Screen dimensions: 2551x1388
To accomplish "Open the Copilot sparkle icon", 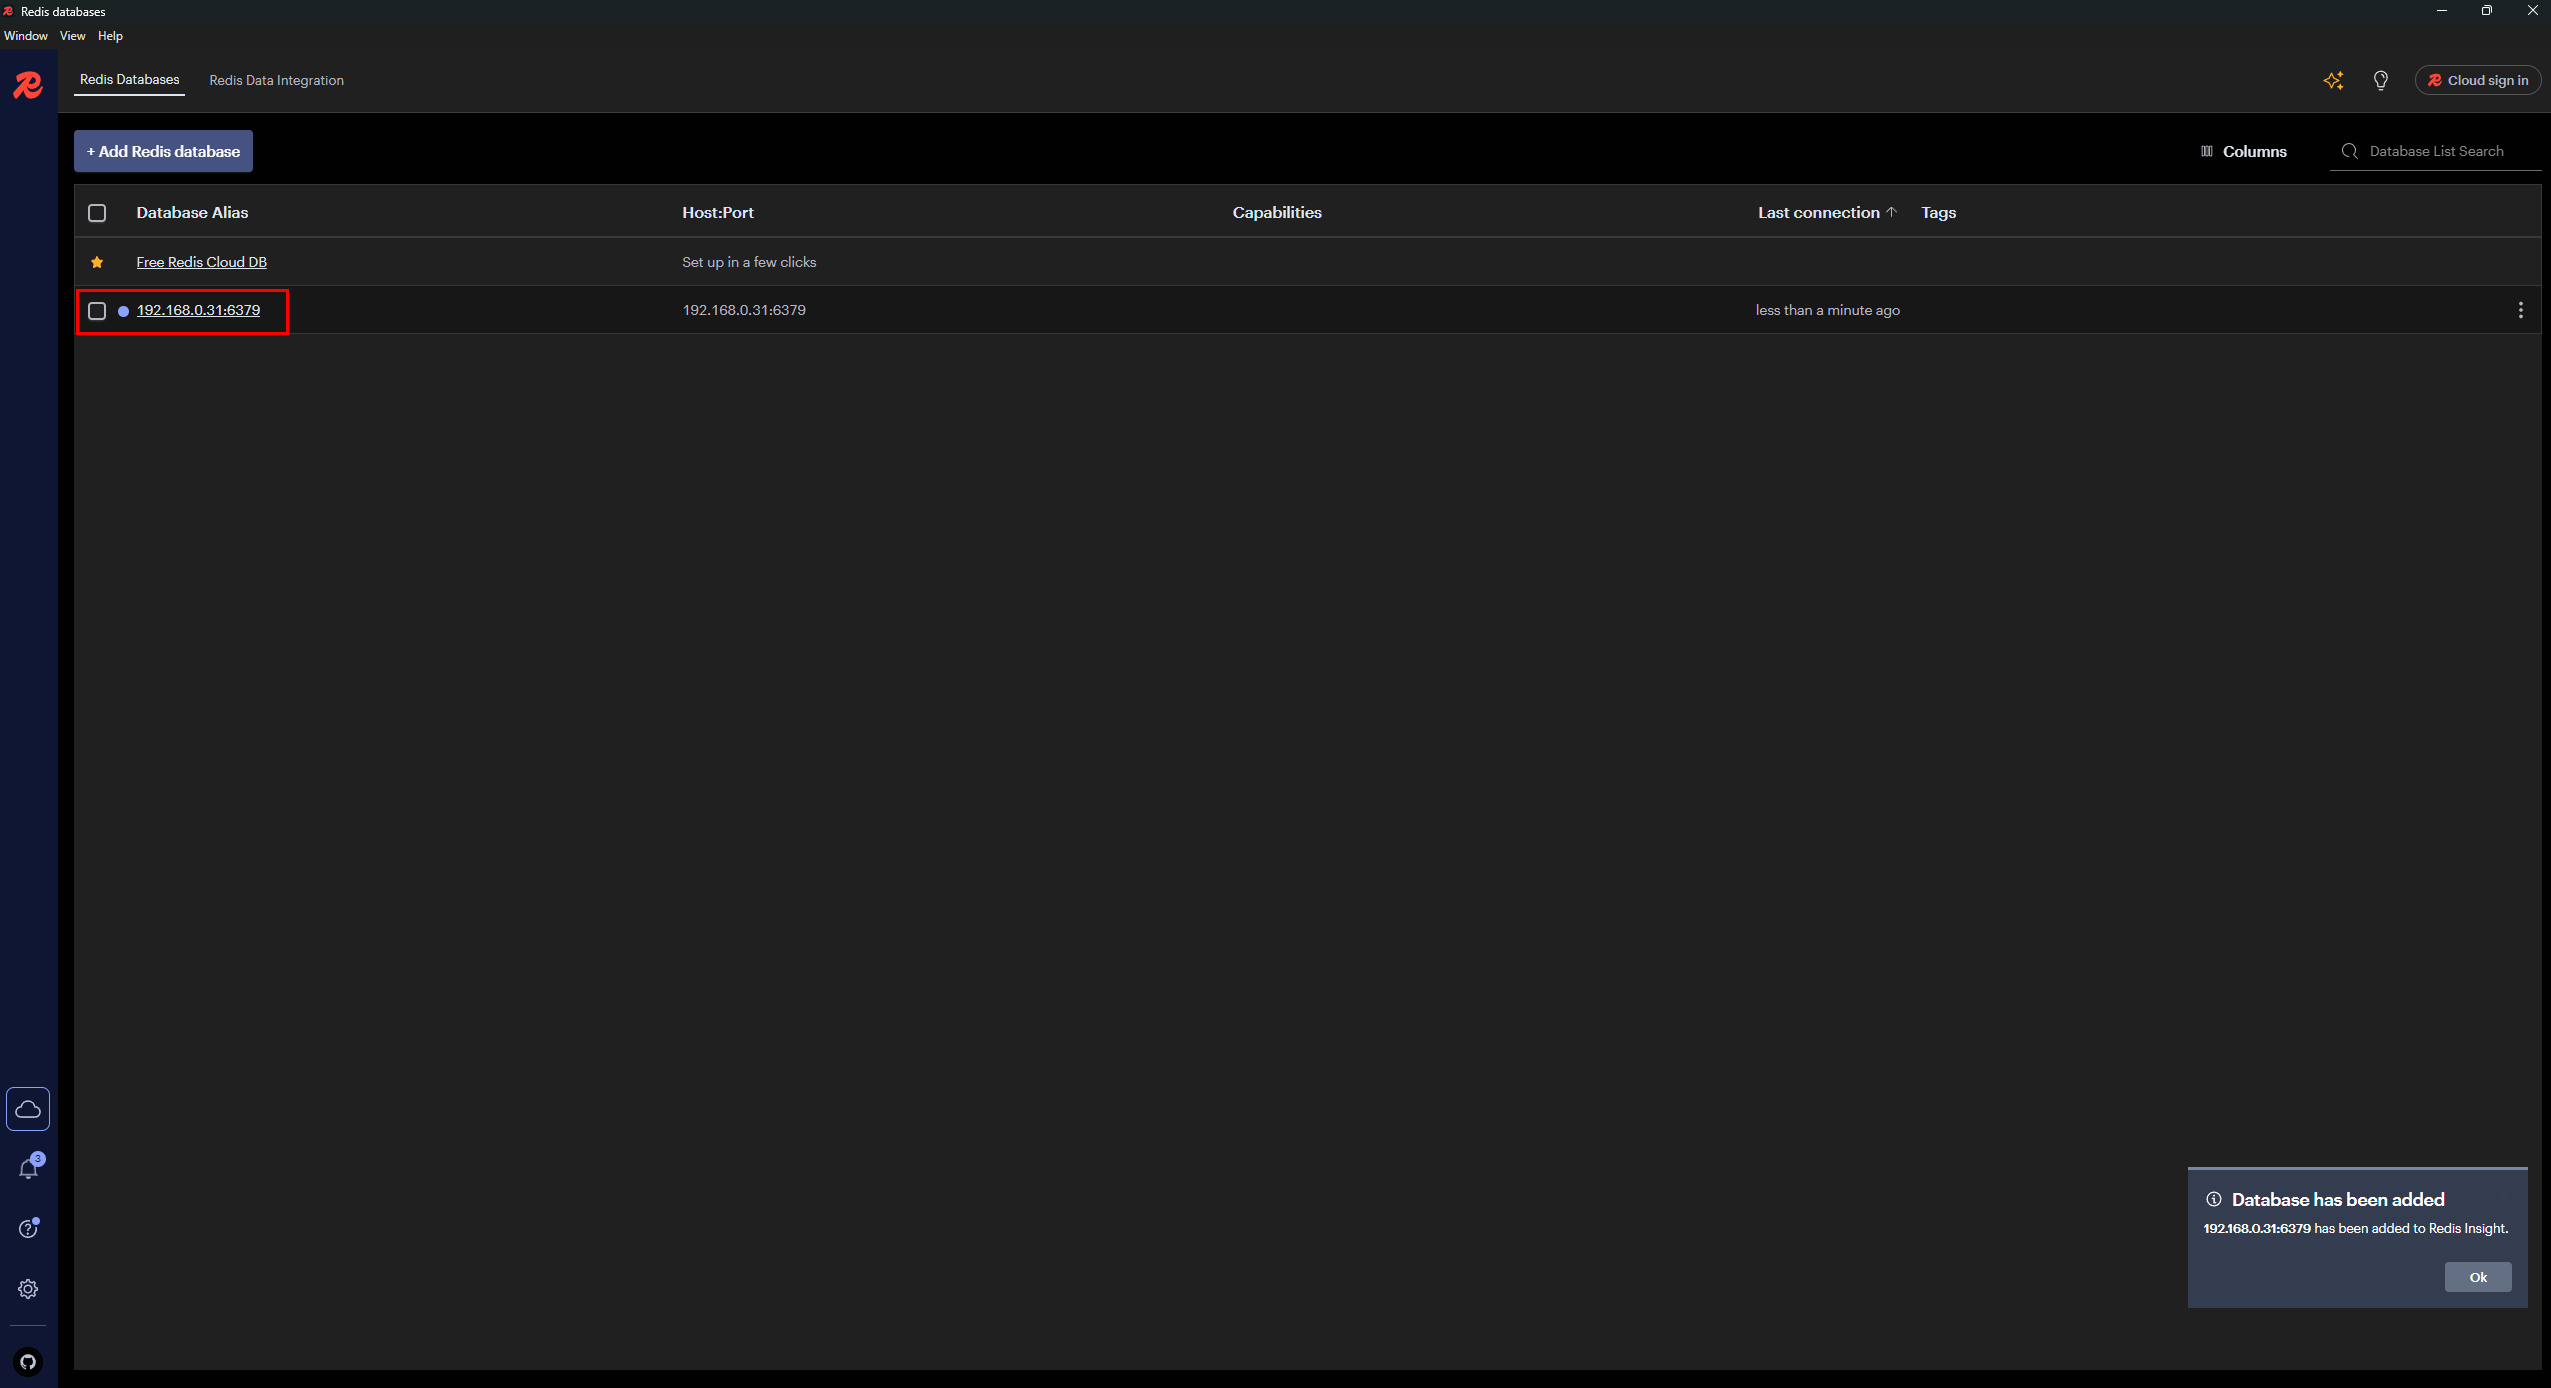I will (2333, 81).
